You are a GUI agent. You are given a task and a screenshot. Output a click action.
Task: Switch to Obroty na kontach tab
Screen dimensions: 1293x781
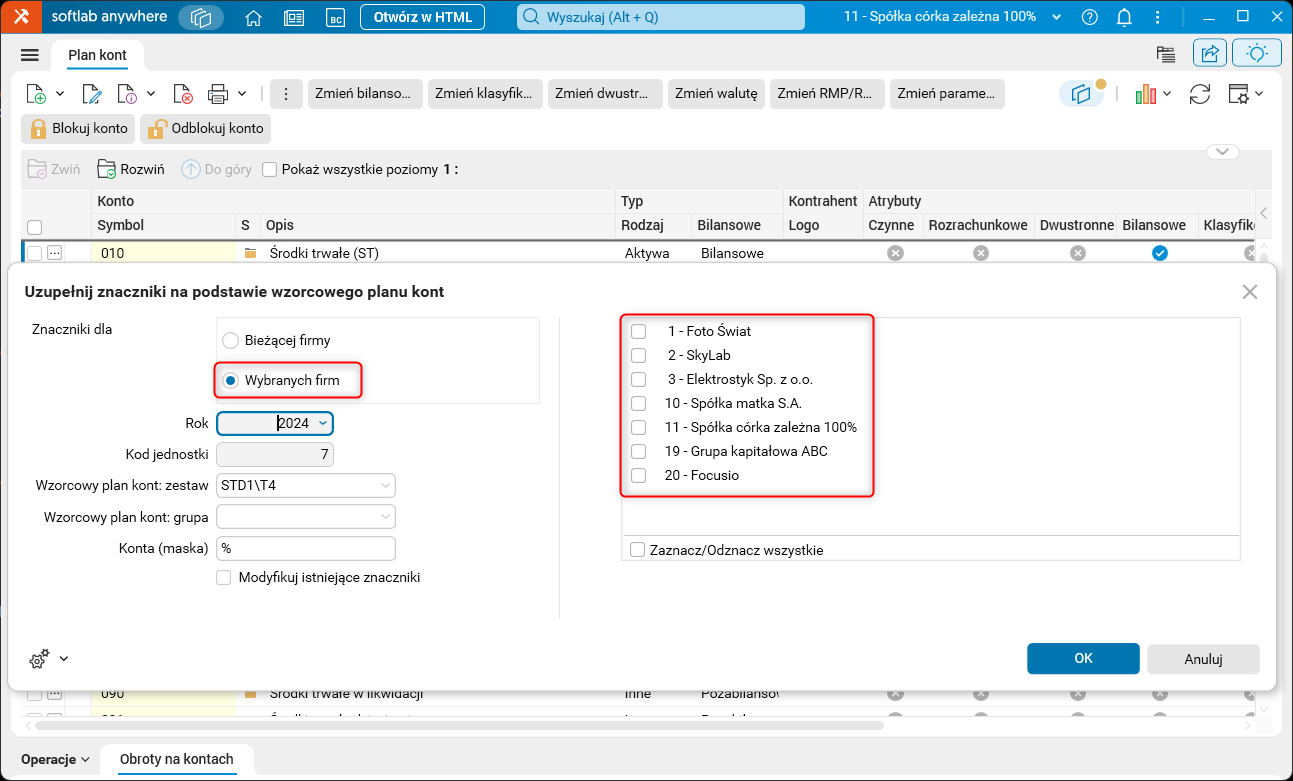click(177, 760)
